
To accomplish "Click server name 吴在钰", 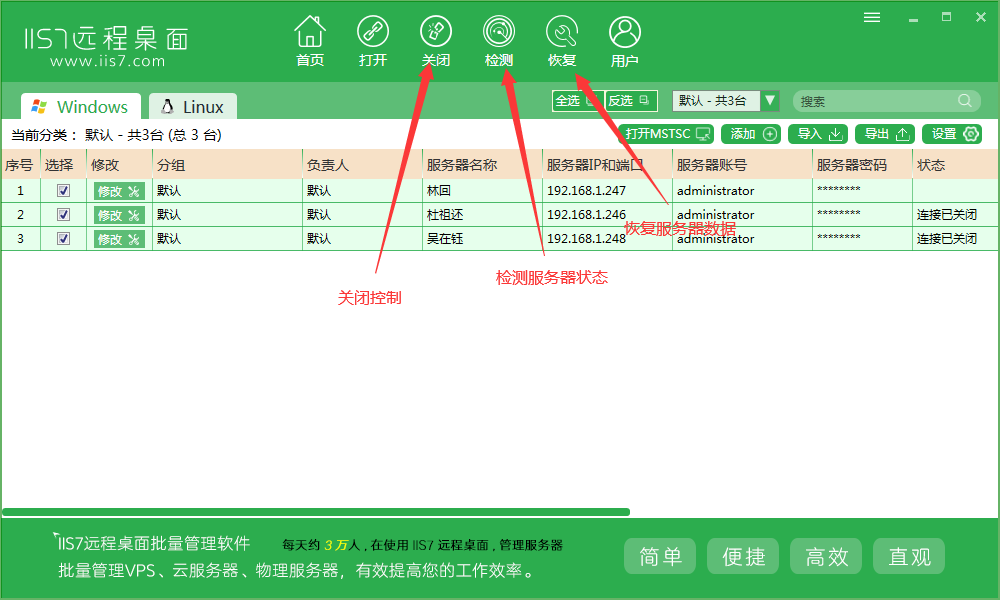I will 445,238.
